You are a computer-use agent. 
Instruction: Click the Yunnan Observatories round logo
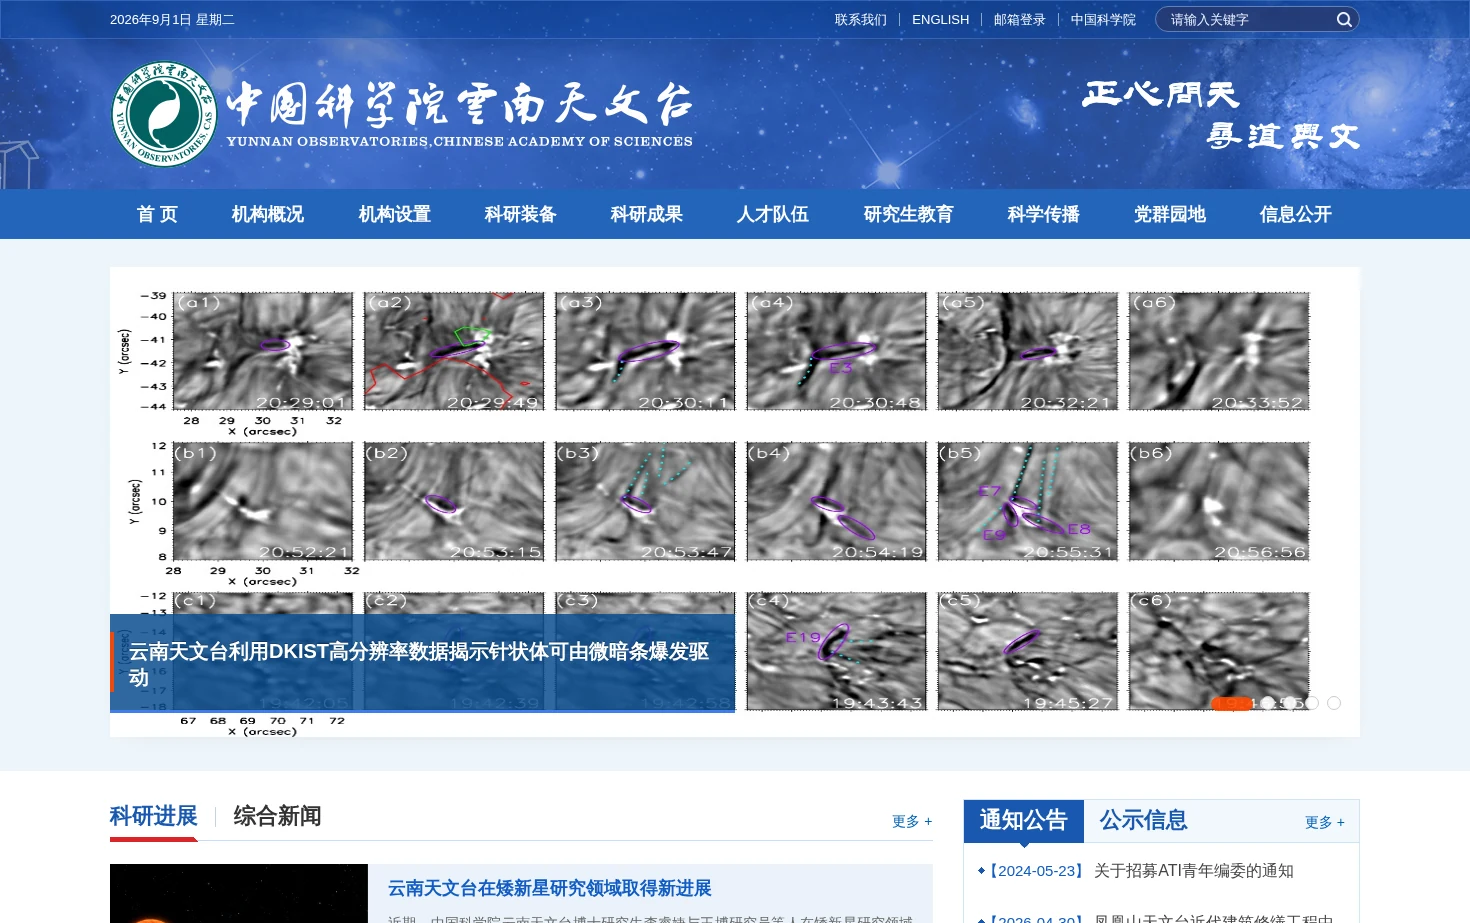point(163,114)
